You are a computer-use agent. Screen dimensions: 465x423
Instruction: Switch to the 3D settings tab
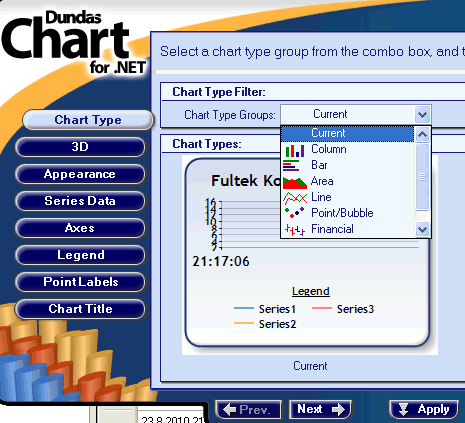[x=80, y=147]
